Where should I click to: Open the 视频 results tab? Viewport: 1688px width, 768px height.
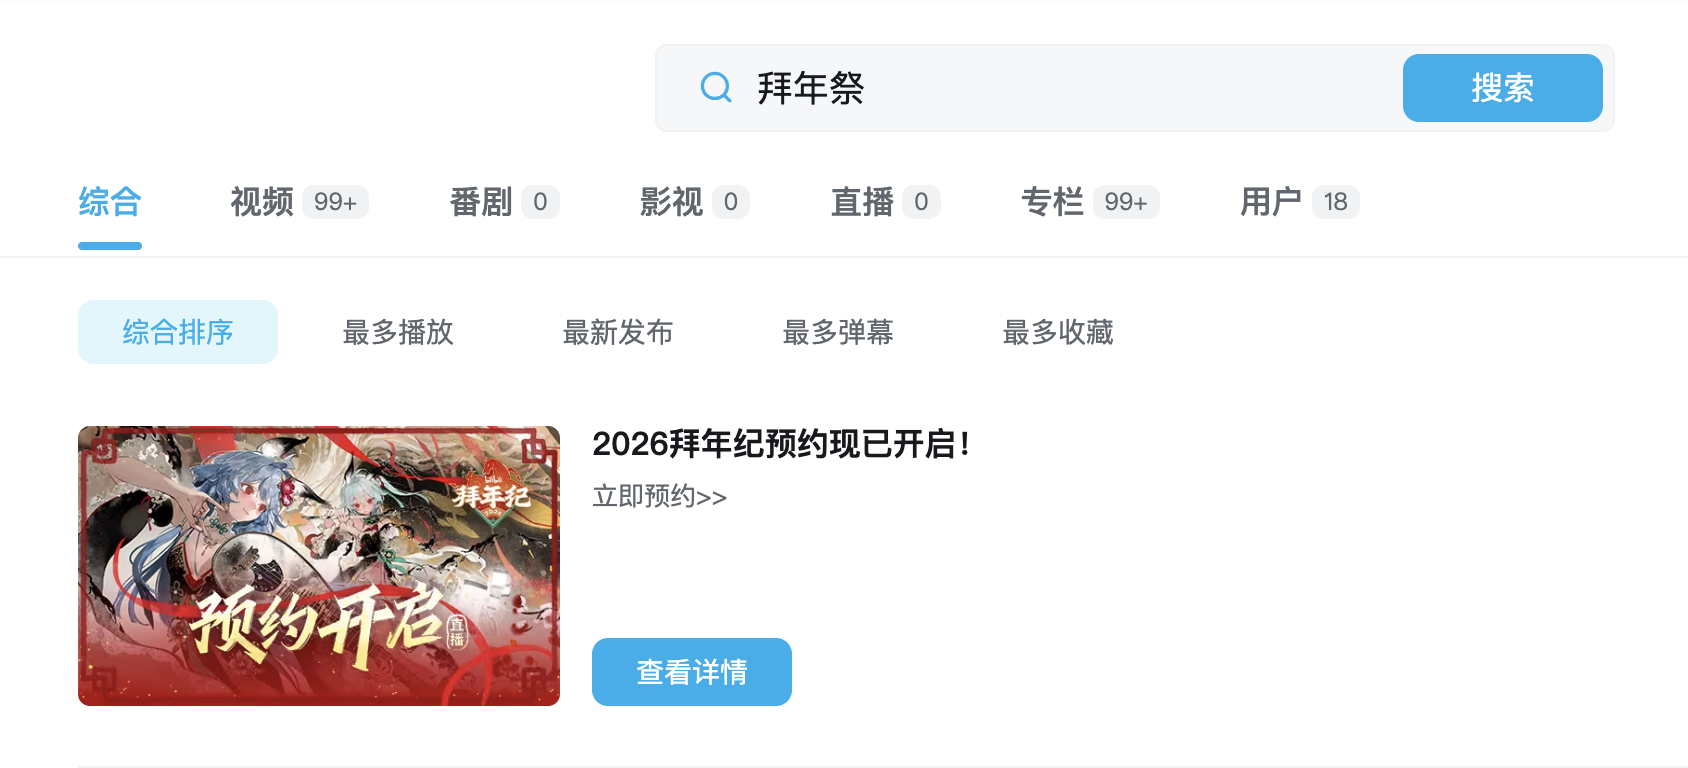coord(299,202)
